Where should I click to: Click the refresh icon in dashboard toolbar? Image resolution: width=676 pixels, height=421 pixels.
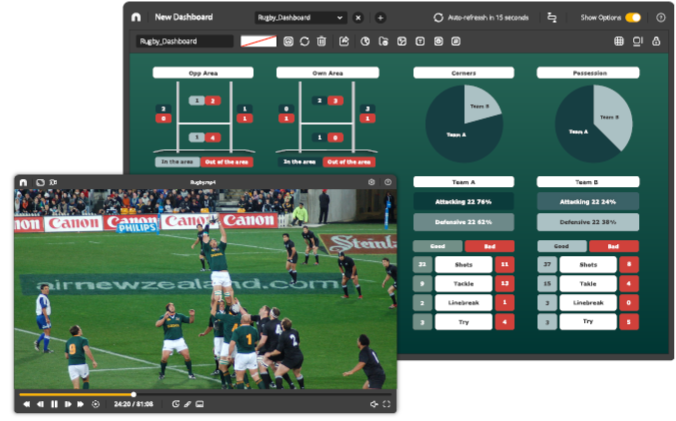click(304, 42)
